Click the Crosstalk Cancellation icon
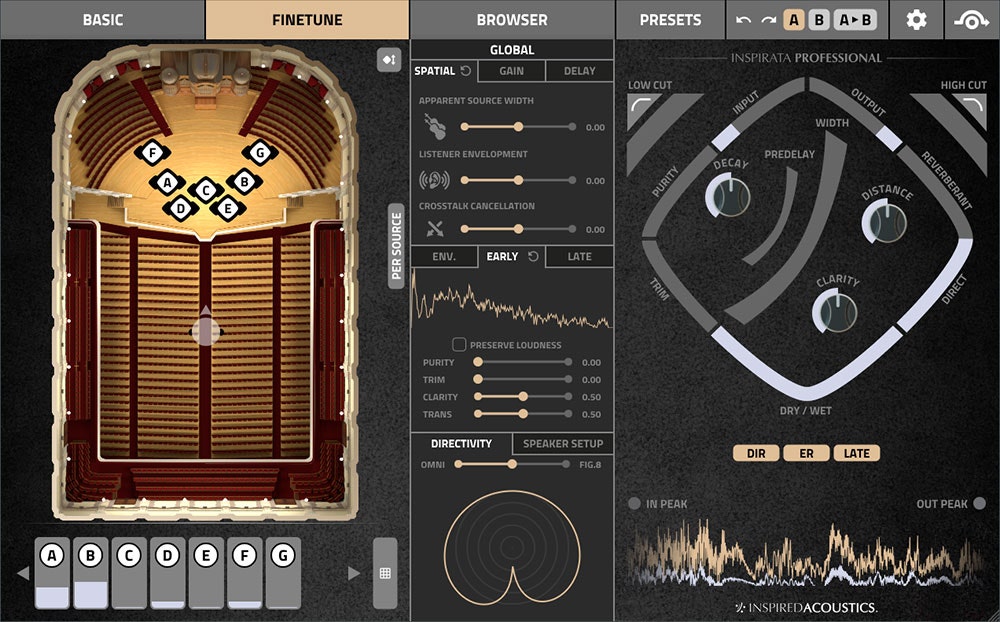 (x=435, y=228)
